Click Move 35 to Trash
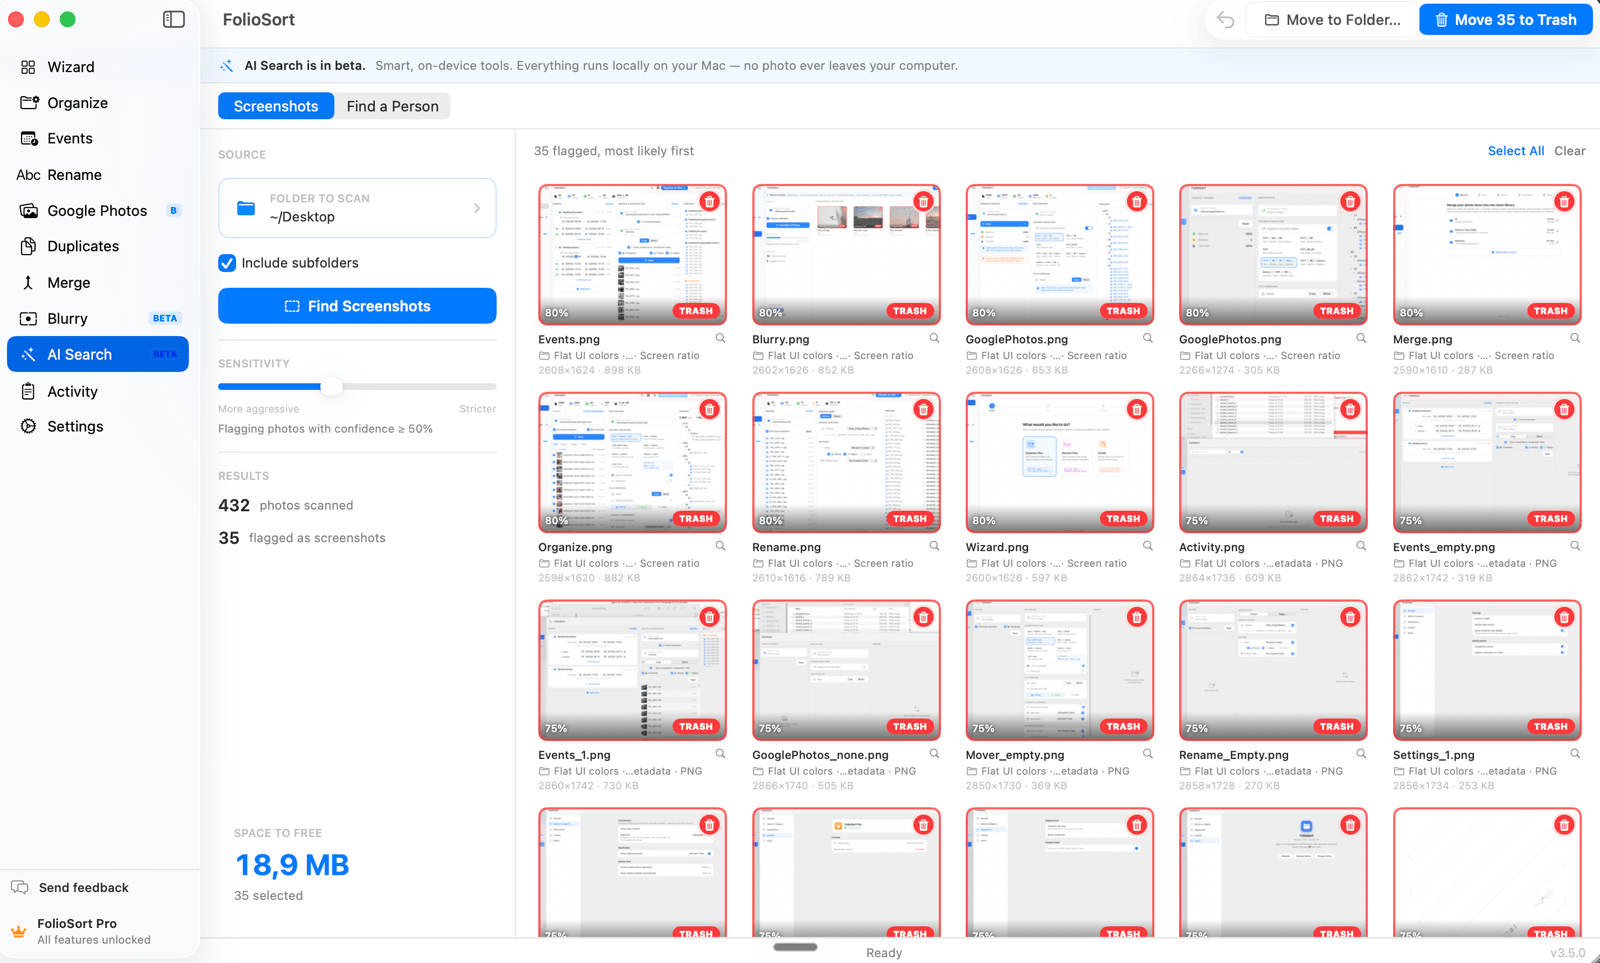Image resolution: width=1600 pixels, height=963 pixels. [1506, 20]
